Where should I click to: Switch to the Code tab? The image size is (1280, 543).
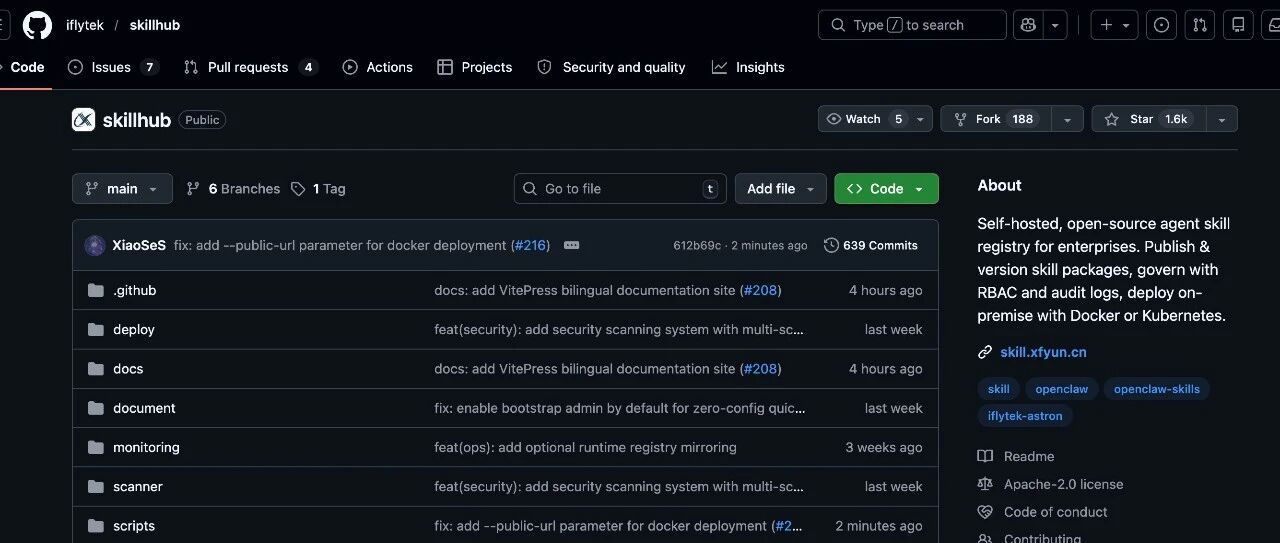pos(27,67)
